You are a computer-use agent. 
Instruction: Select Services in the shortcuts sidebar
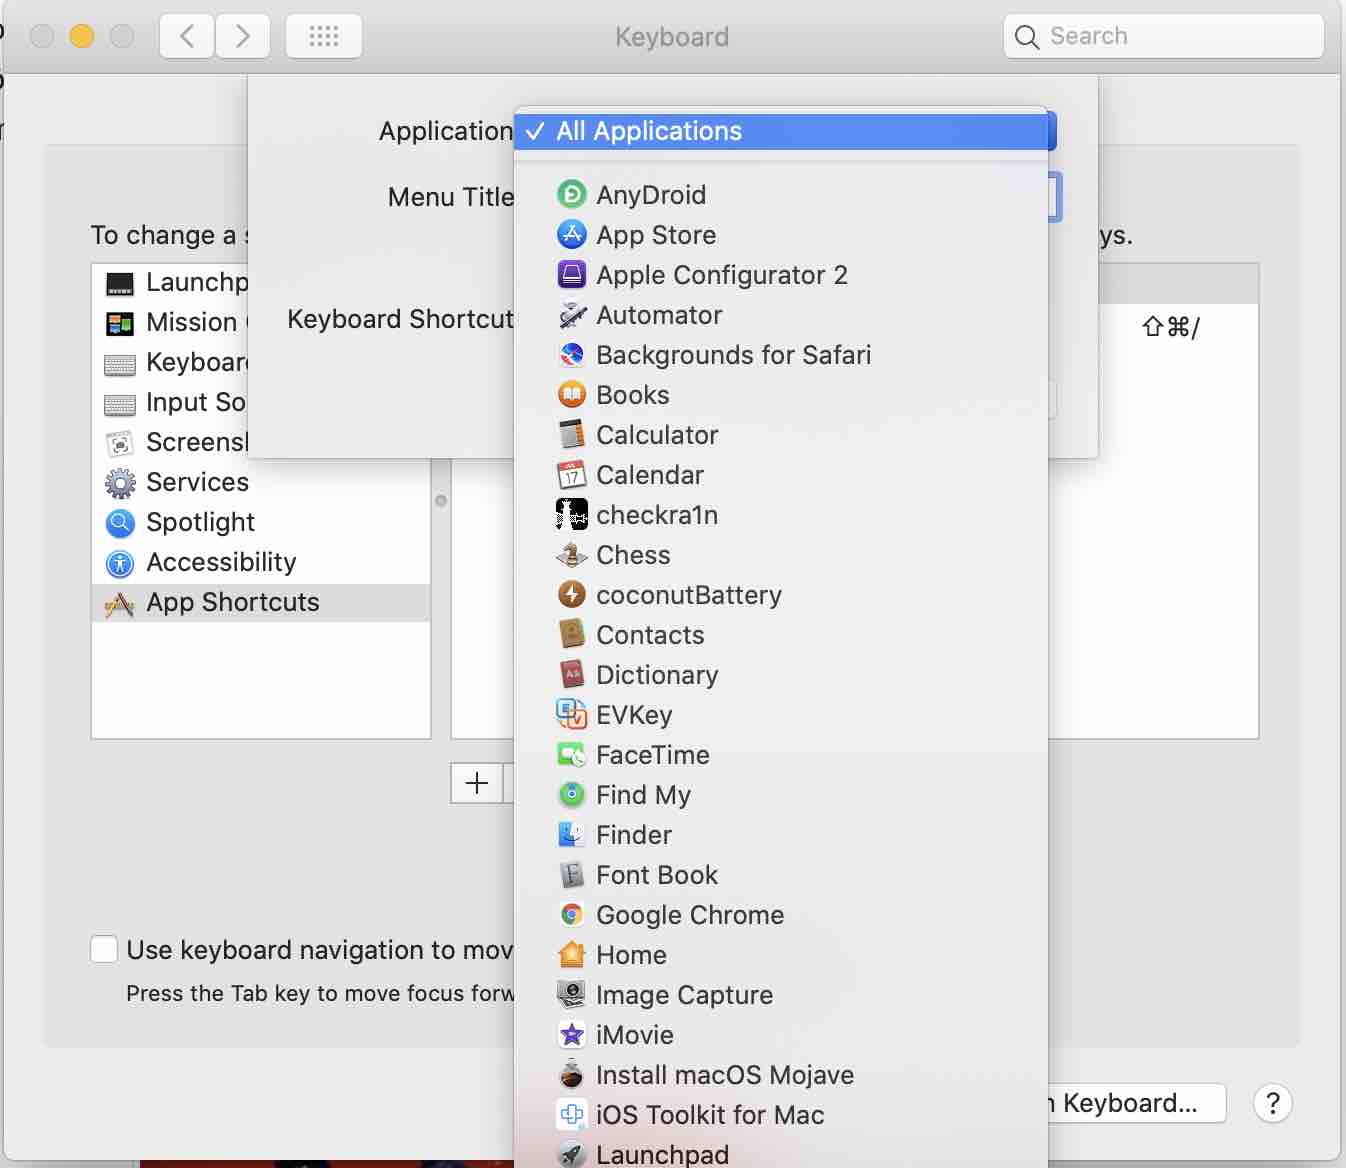261,482
